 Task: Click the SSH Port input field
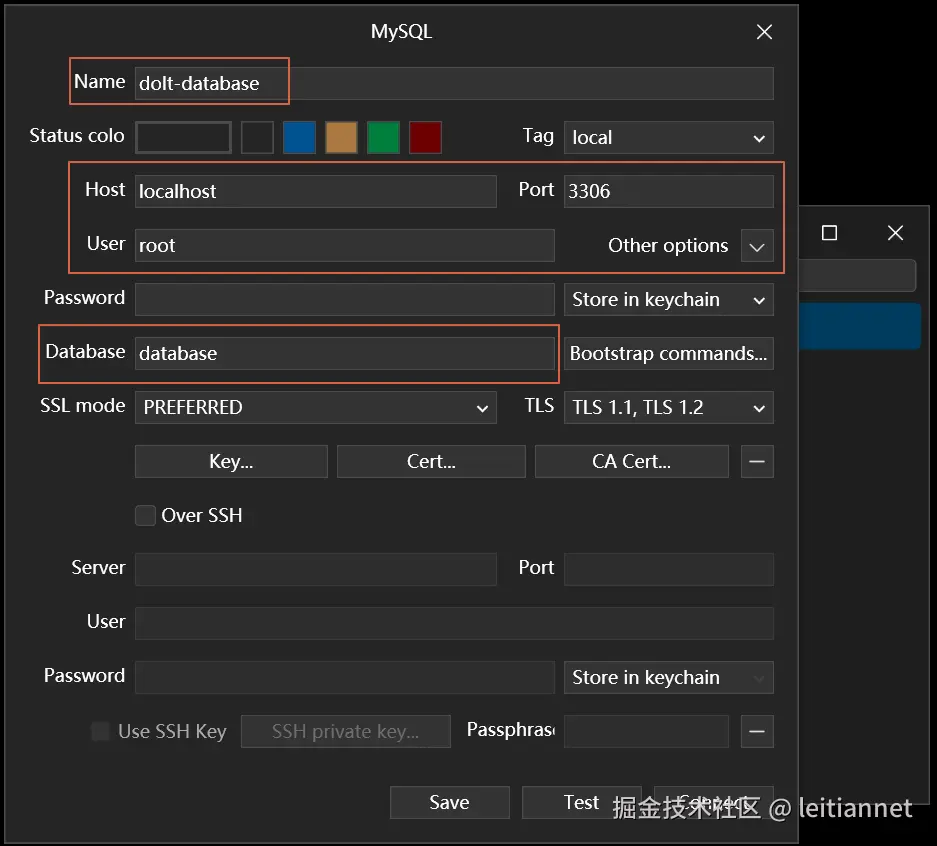click(669, 569)
